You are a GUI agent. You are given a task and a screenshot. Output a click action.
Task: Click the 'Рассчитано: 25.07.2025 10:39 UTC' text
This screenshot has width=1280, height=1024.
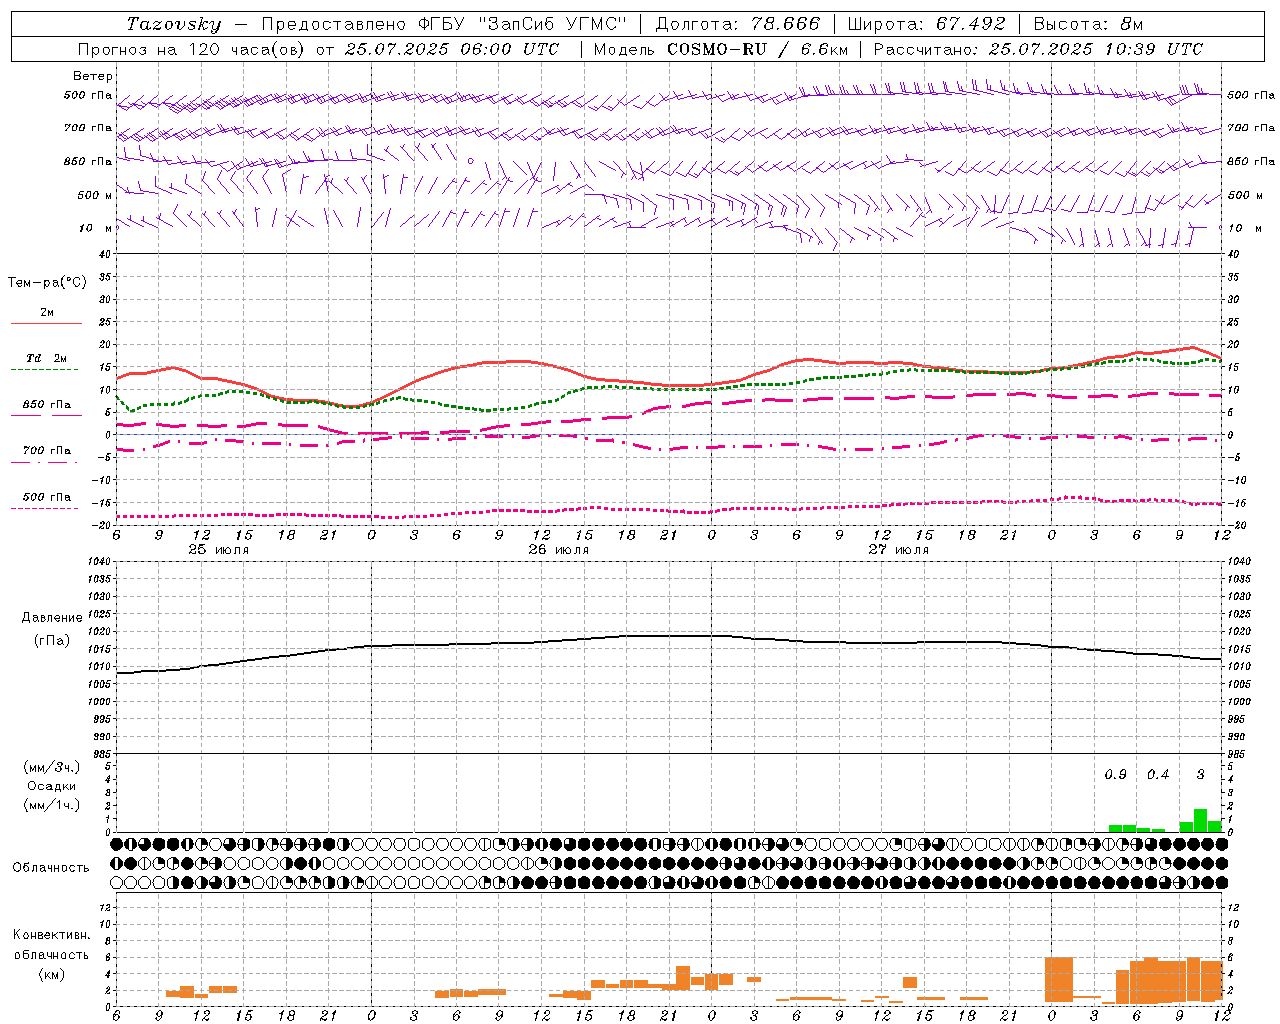[x=1038, y=49]
